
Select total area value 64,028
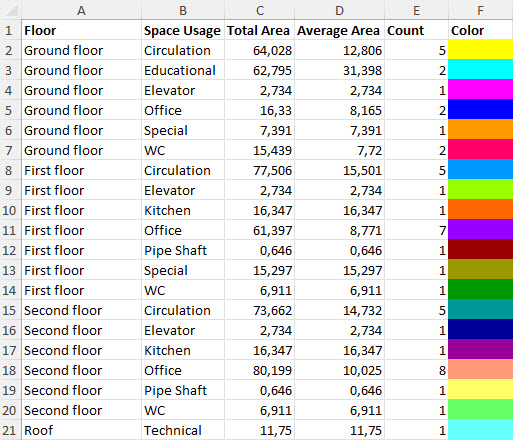(x=260, y=50)
